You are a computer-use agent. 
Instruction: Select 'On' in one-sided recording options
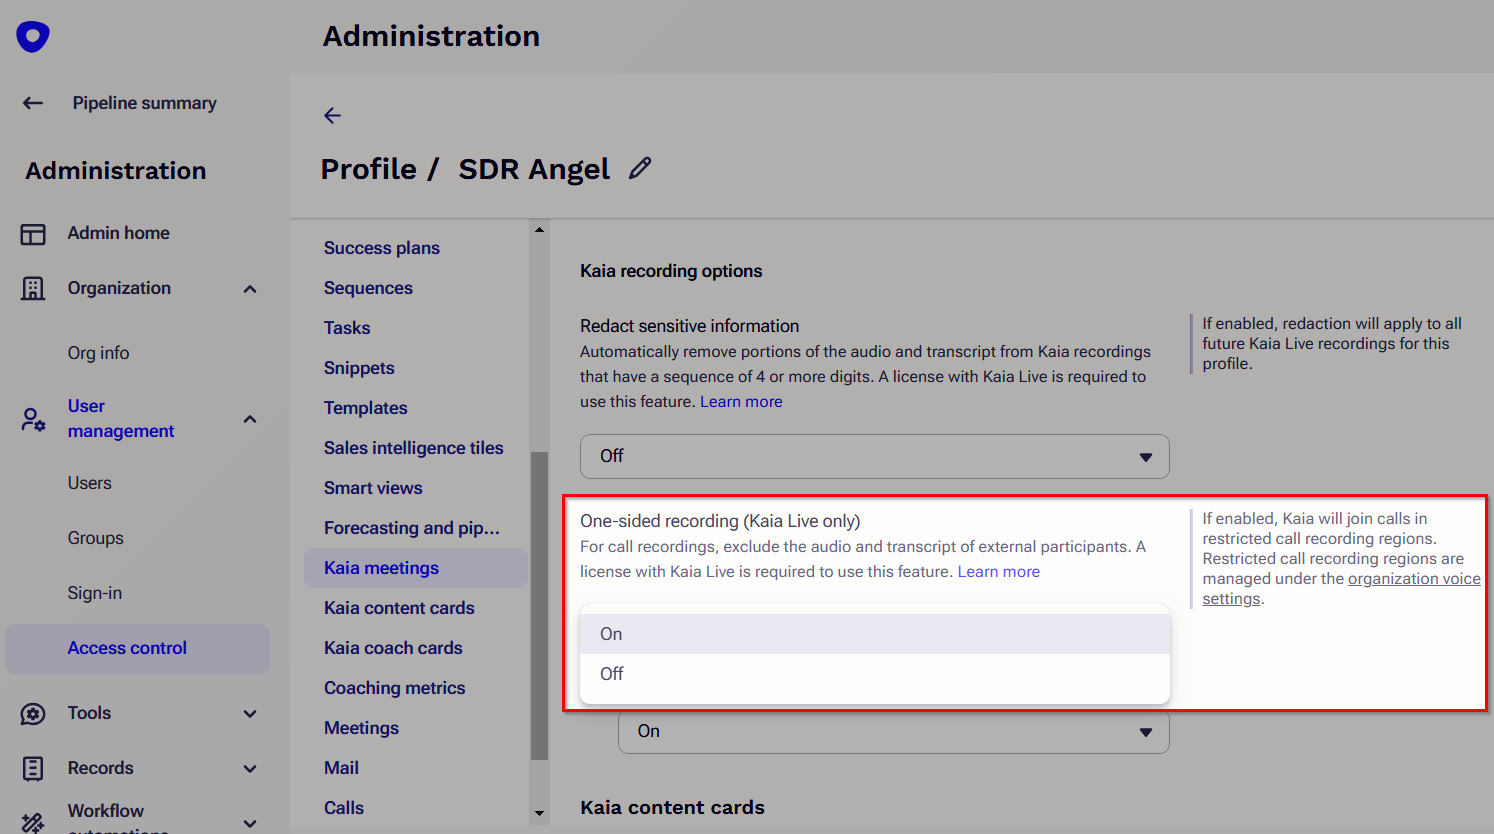(874, 634)
